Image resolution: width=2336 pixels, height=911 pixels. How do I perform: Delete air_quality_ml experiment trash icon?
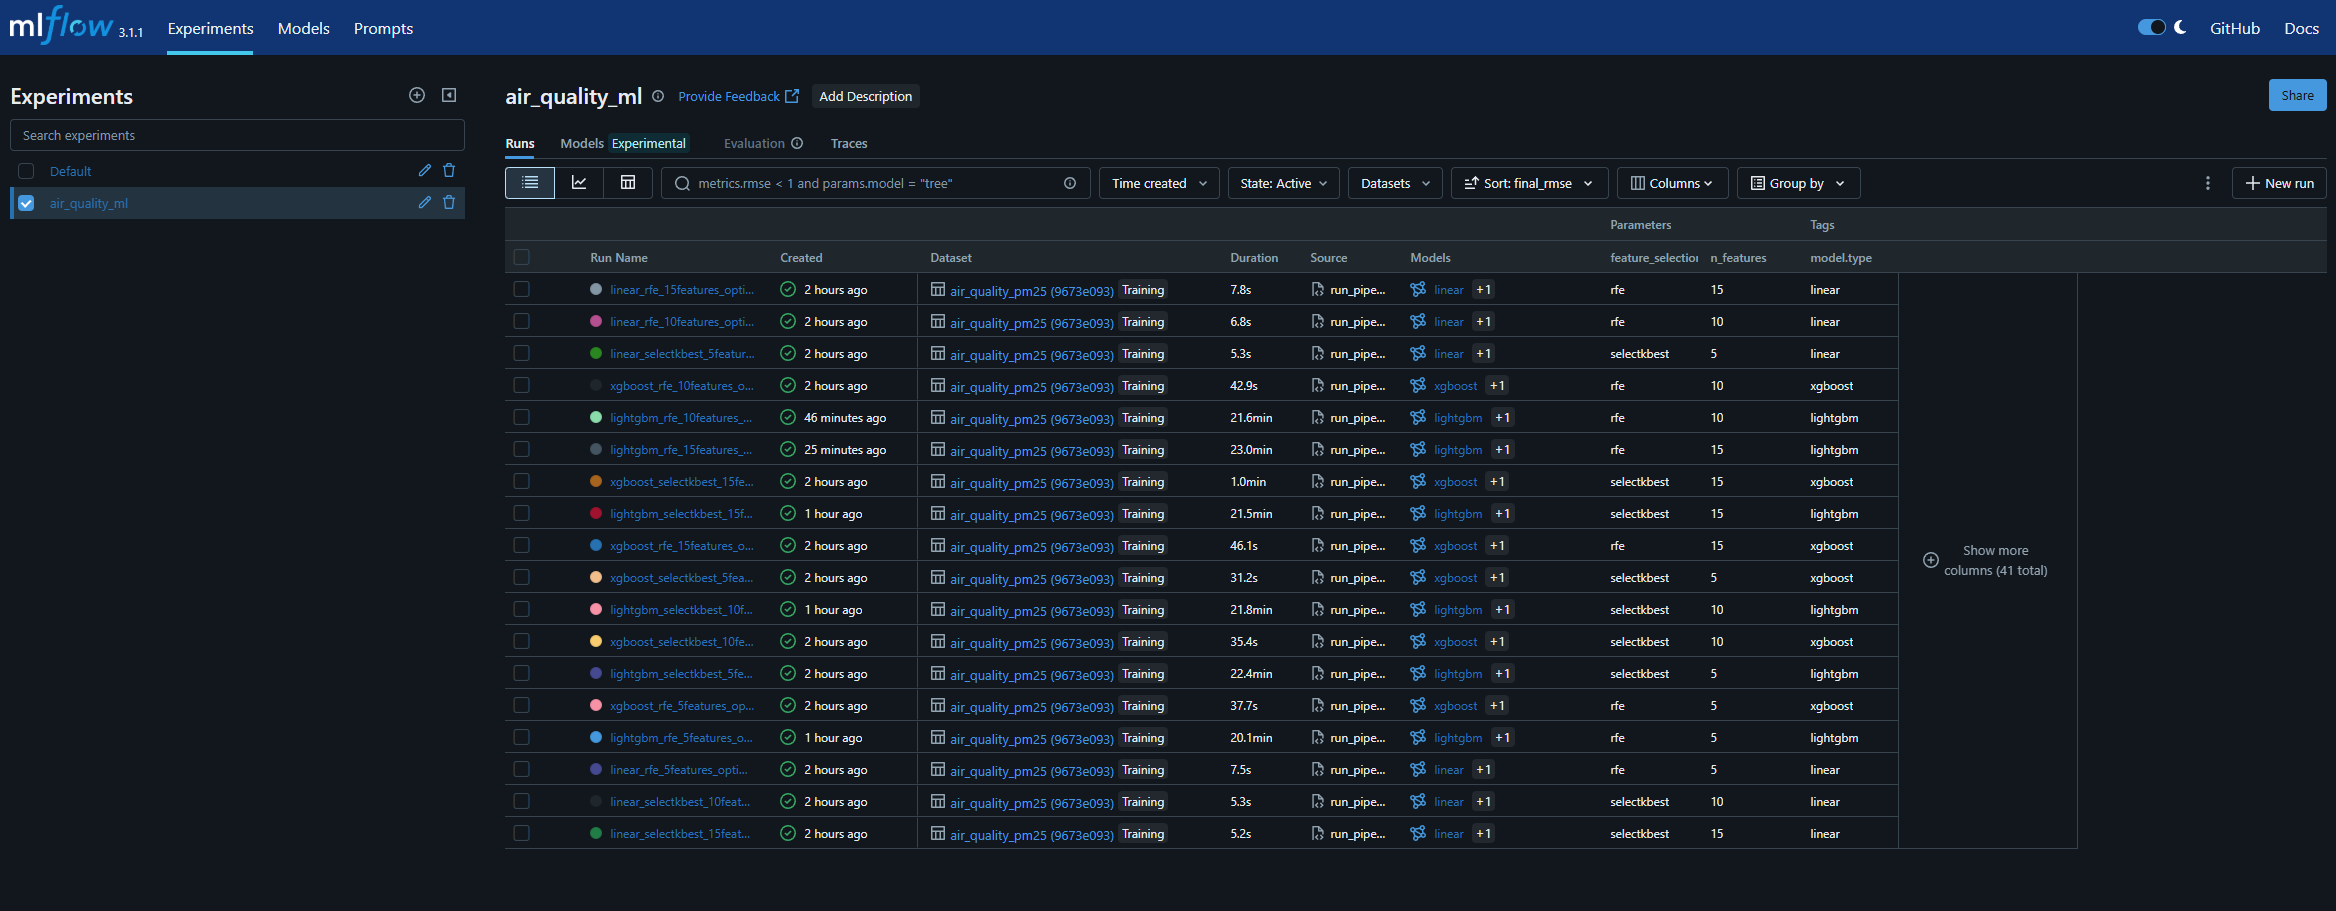pos(449,203)
